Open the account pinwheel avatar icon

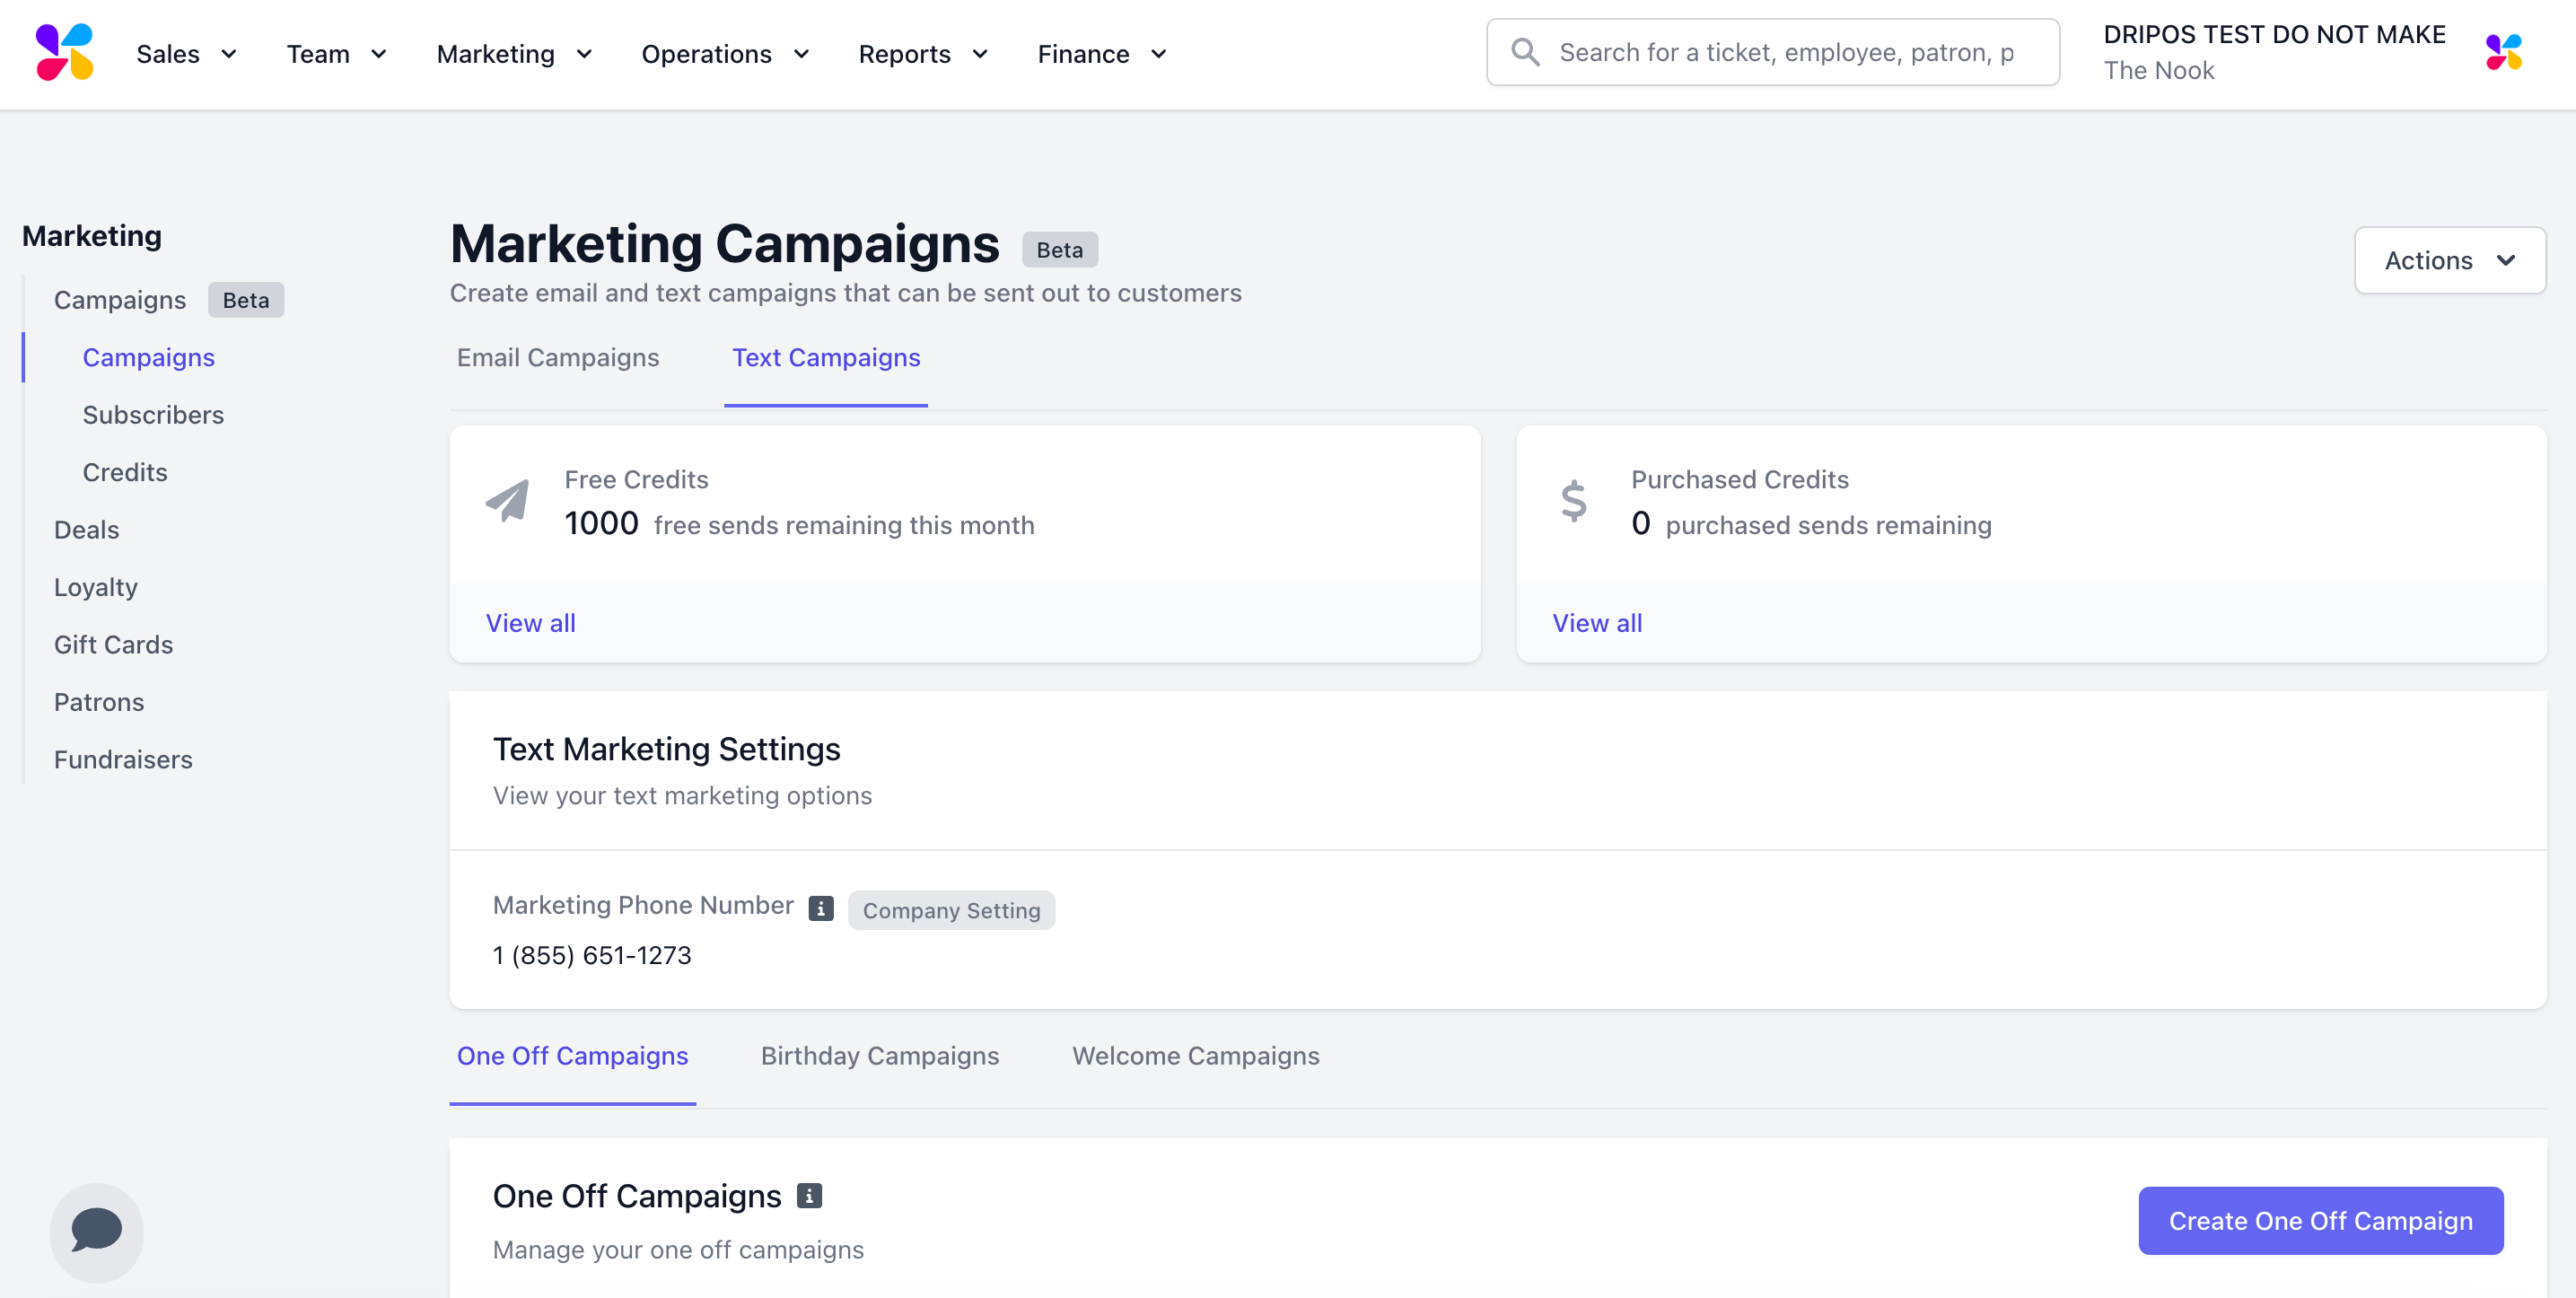point(2504,52)
